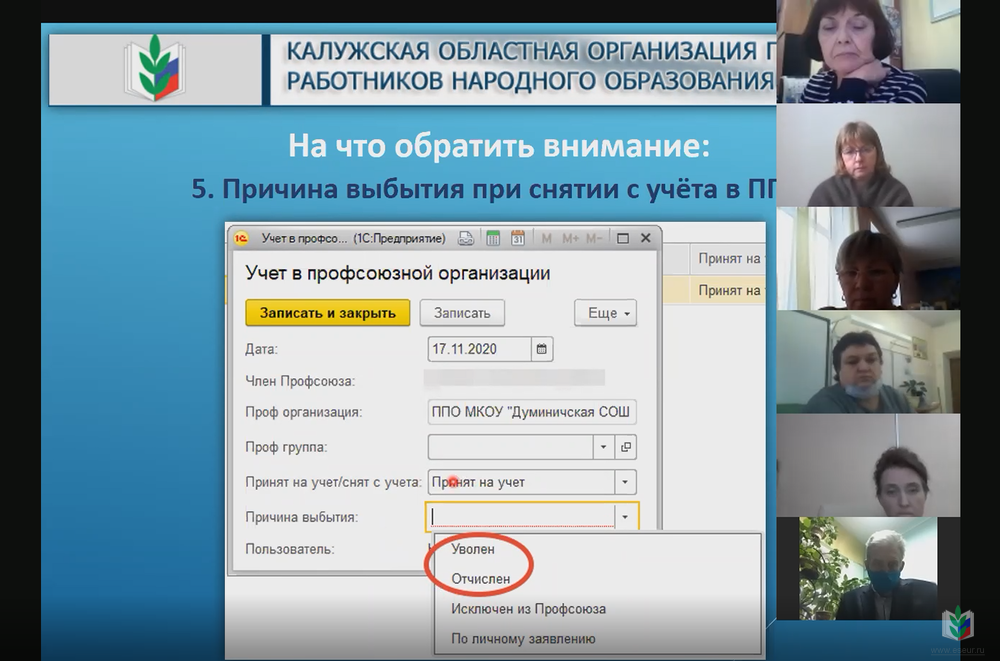Click the Записать и закрыть button

(328, 313)
